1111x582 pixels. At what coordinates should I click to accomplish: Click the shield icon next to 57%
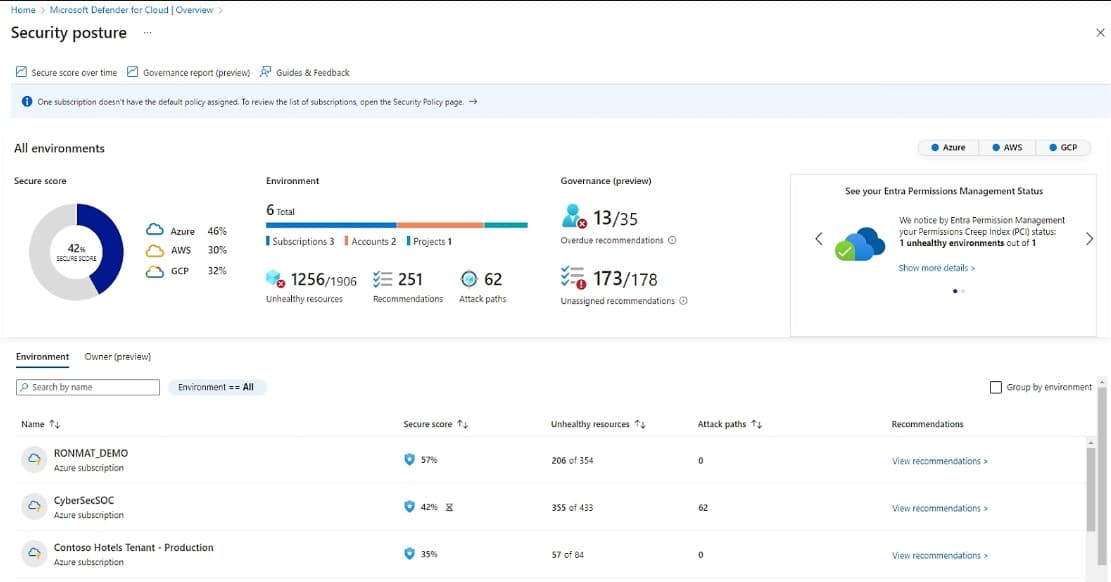409,459
